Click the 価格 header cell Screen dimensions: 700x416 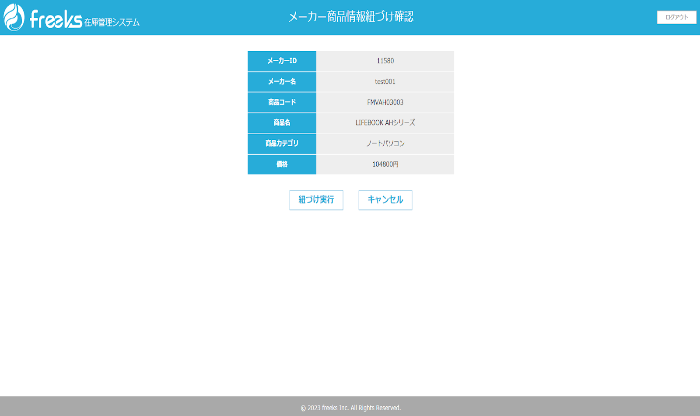coord(282,164)
